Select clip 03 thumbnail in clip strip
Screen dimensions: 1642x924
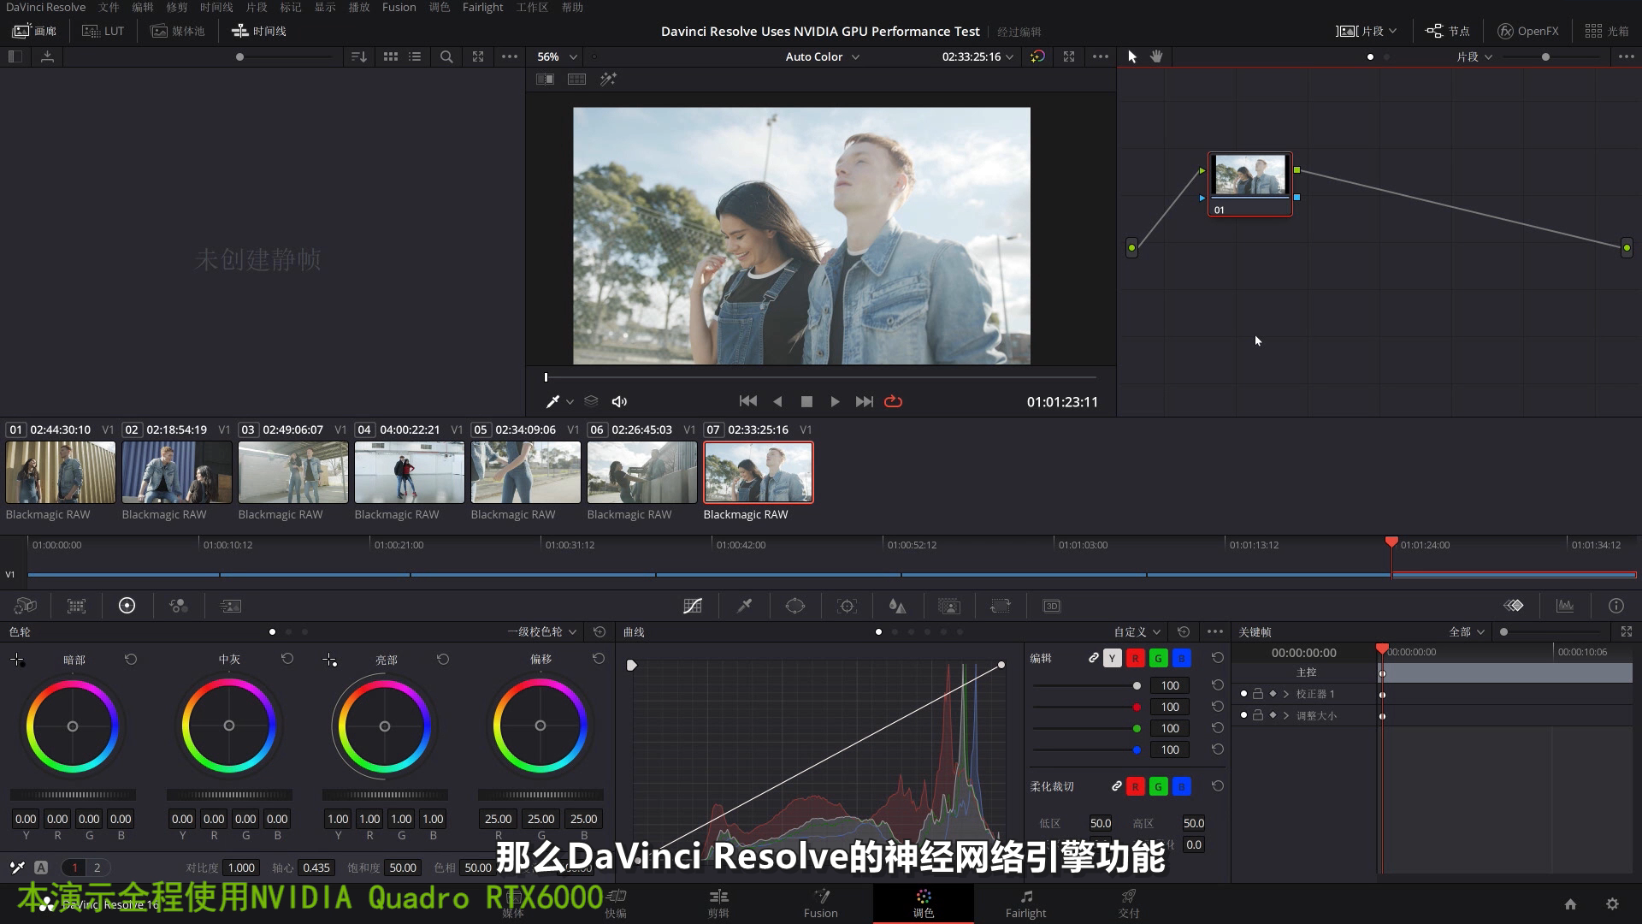(x=293, y=472)
